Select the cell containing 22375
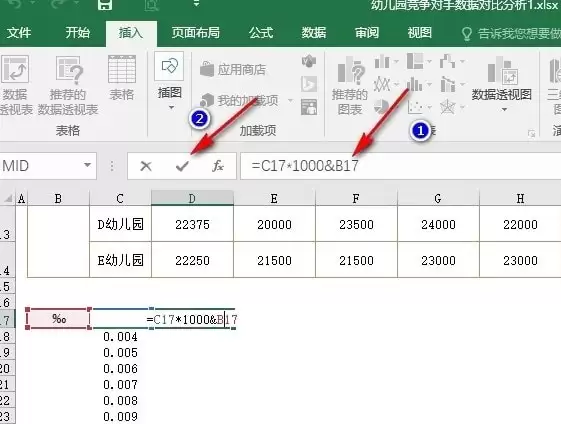 tap(192, 224)
